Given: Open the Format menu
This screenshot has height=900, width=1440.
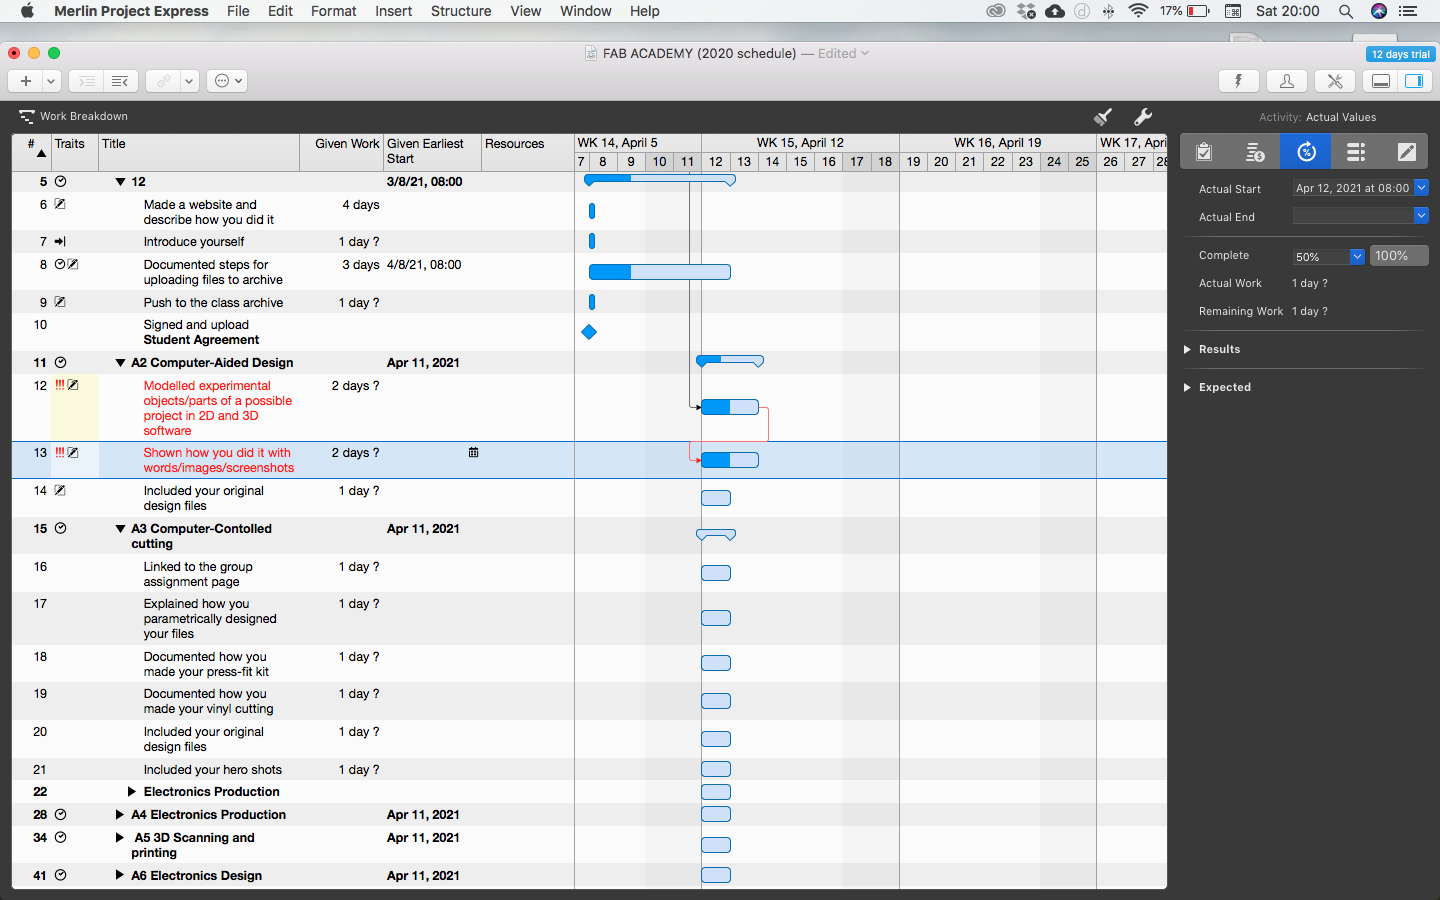Looking at the screenshot, I should coord(333,11).
